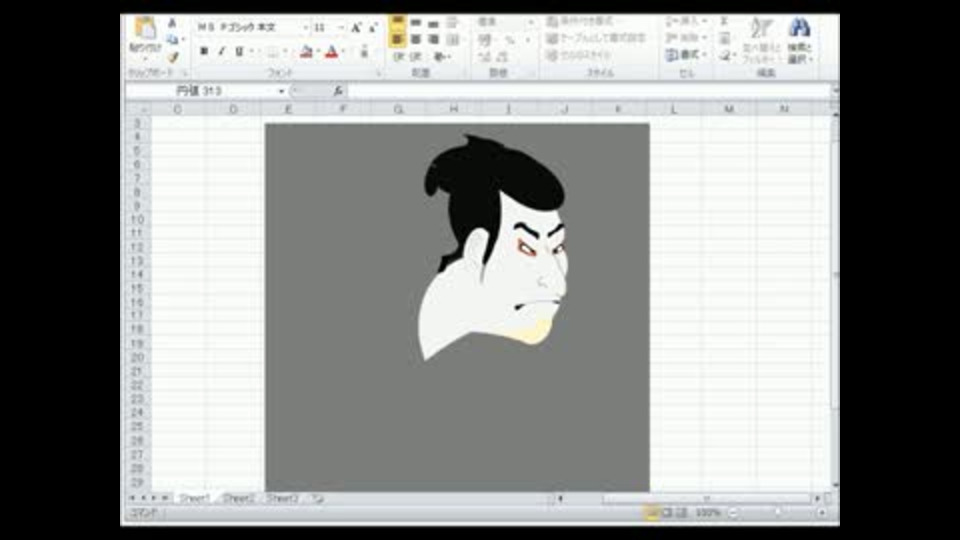Screen dimensions: 960x540
Task: Toggle center horizontal alignment
Action: [x=416, y=40]
